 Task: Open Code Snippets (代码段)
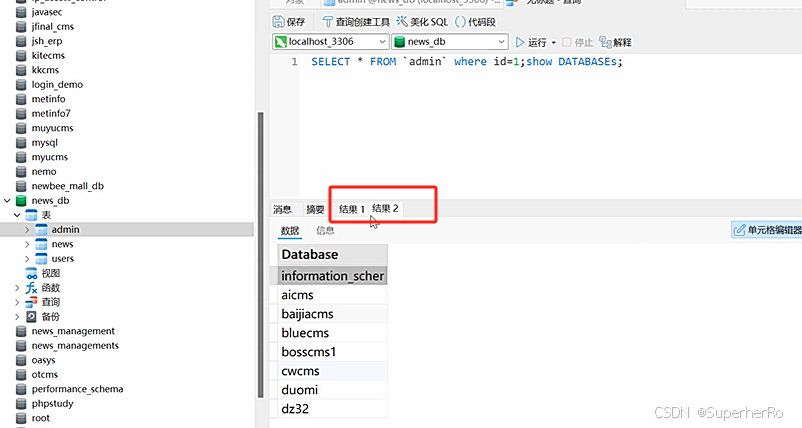click(475, 21)
